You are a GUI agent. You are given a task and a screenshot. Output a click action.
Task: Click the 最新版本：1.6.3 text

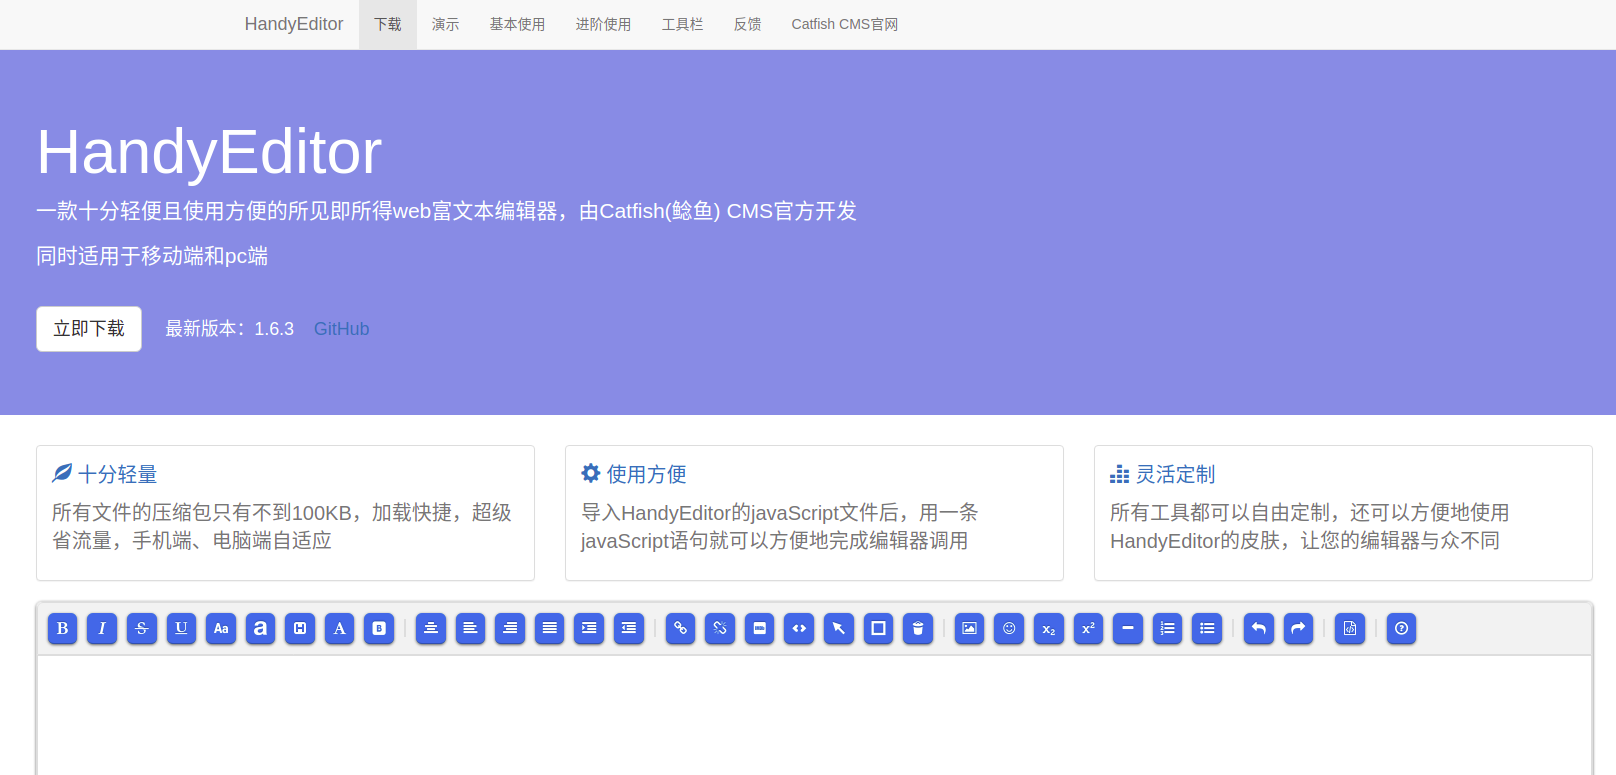point(230,329)
